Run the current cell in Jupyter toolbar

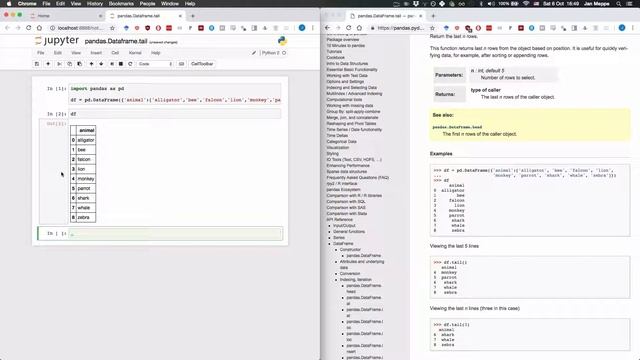coord(112,64)
